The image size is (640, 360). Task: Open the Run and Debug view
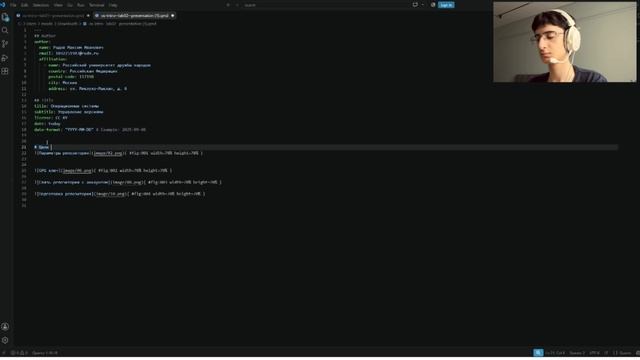tap(5, 58)
